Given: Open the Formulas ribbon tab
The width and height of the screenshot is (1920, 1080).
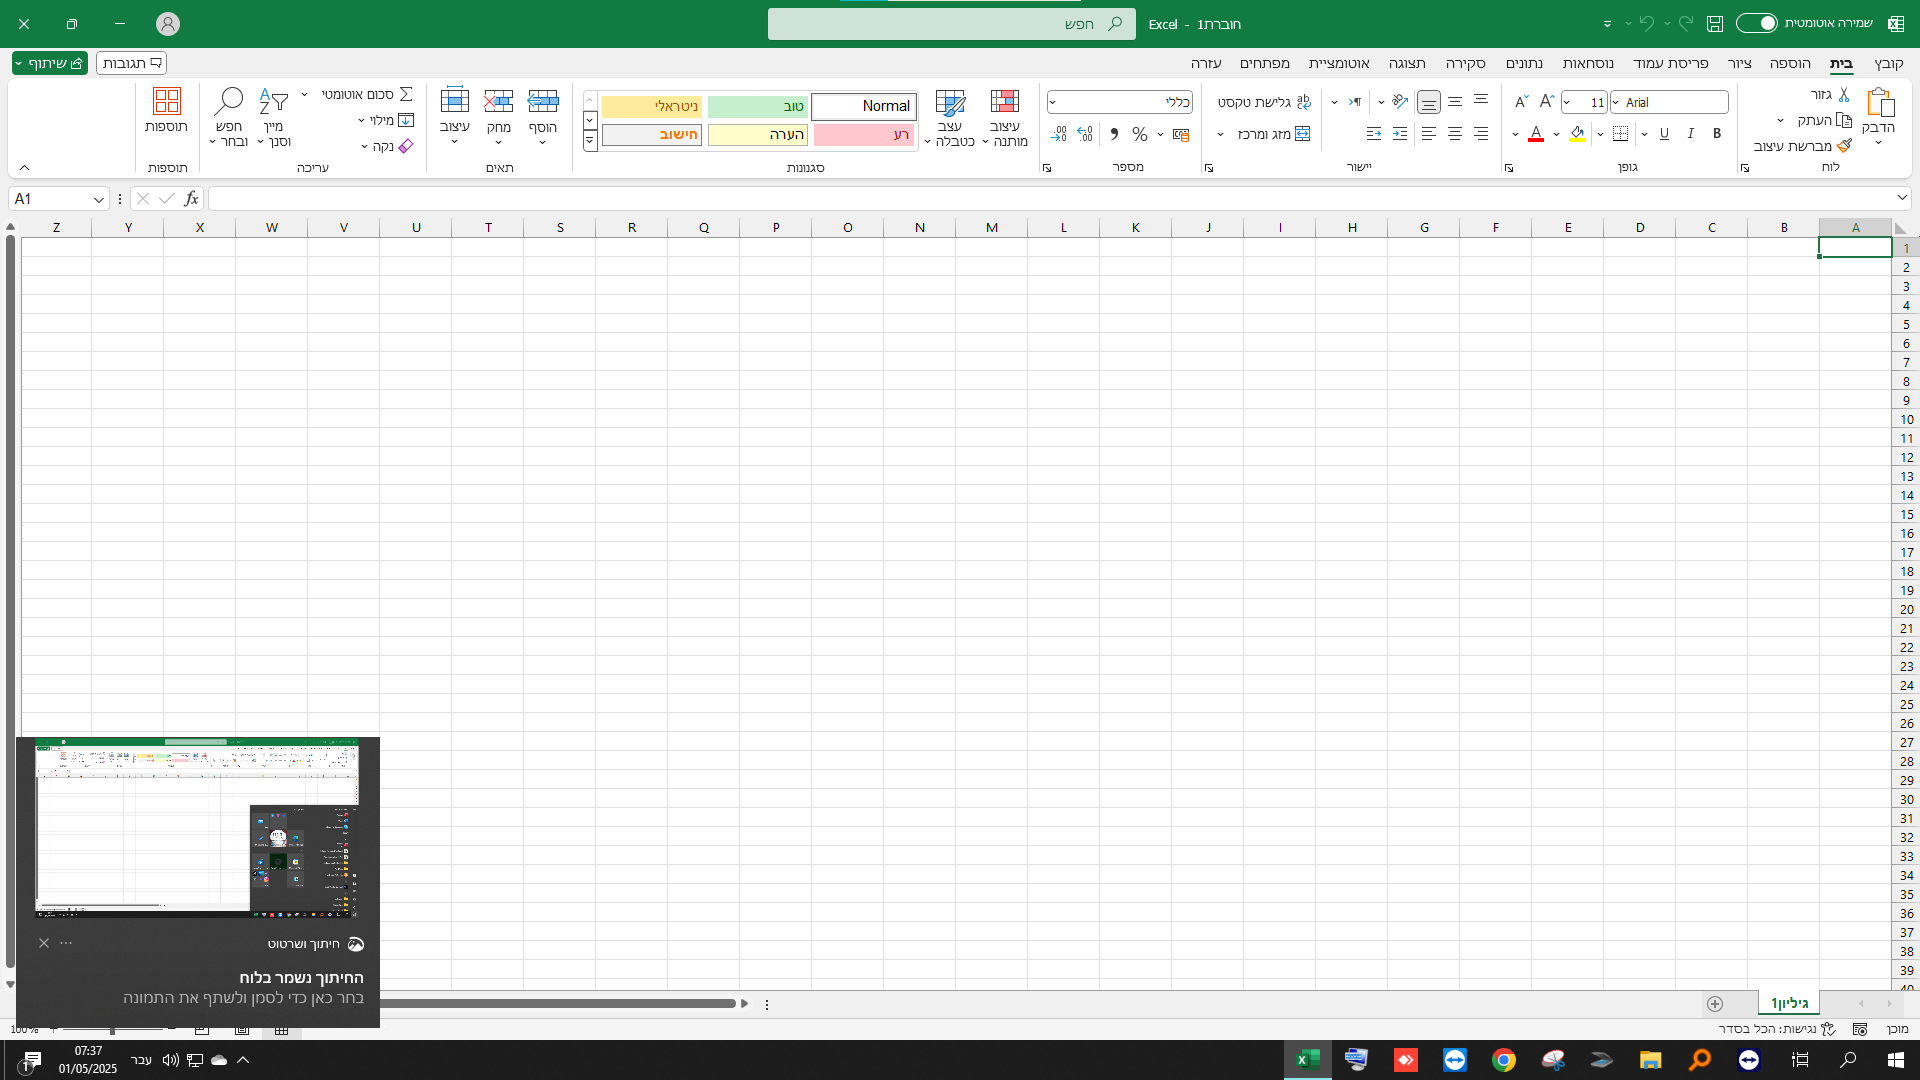Looking at the screenshot, I should coord(1587,63).
